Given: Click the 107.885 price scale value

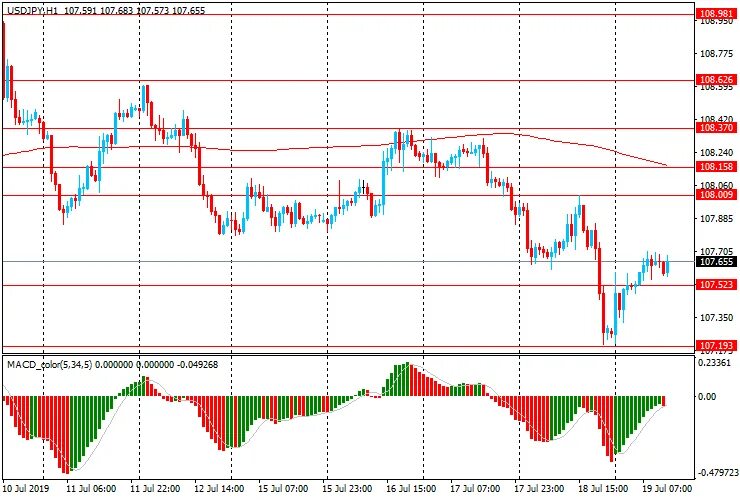Looking at the screenshot, I should click(x=716, y=219).
